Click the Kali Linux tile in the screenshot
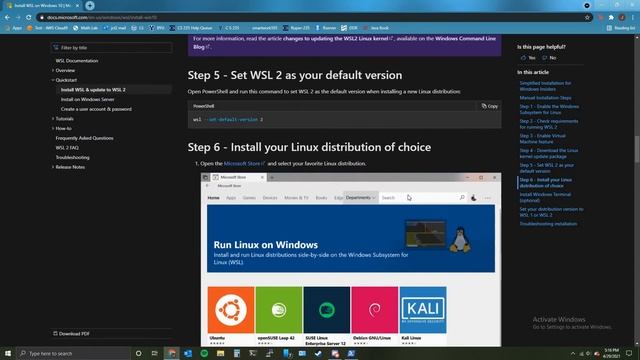Viewport: 640px width, 360px height. tap(423, 310)
